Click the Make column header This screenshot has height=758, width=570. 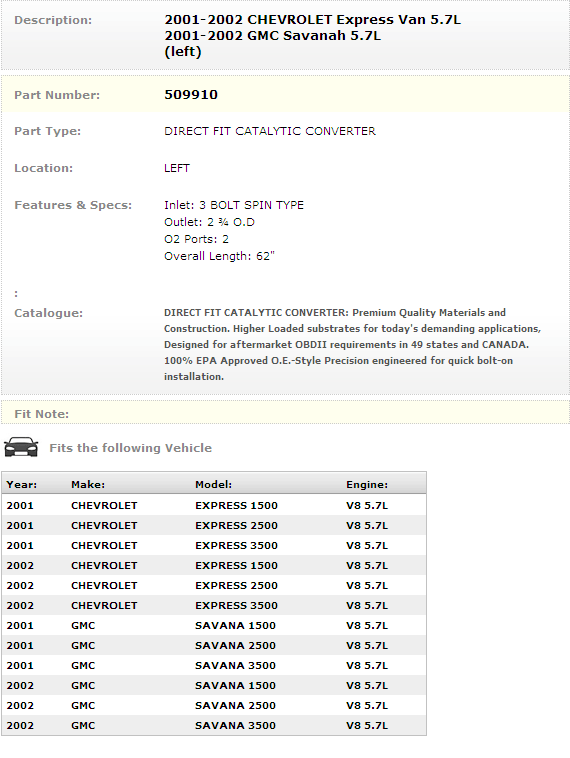(88, 484)
